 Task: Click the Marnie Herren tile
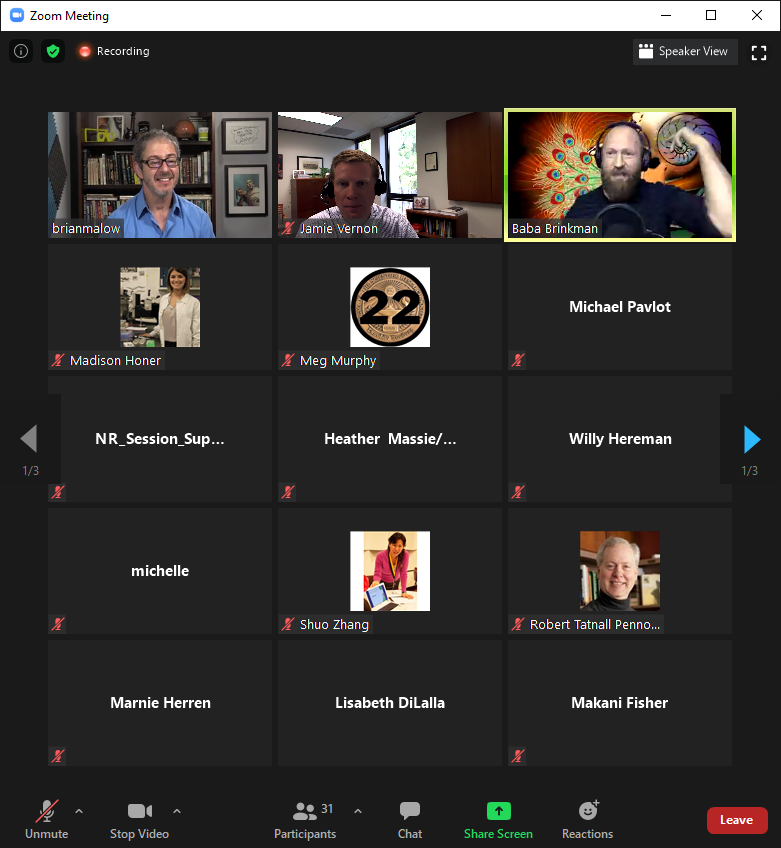(160, 703)
